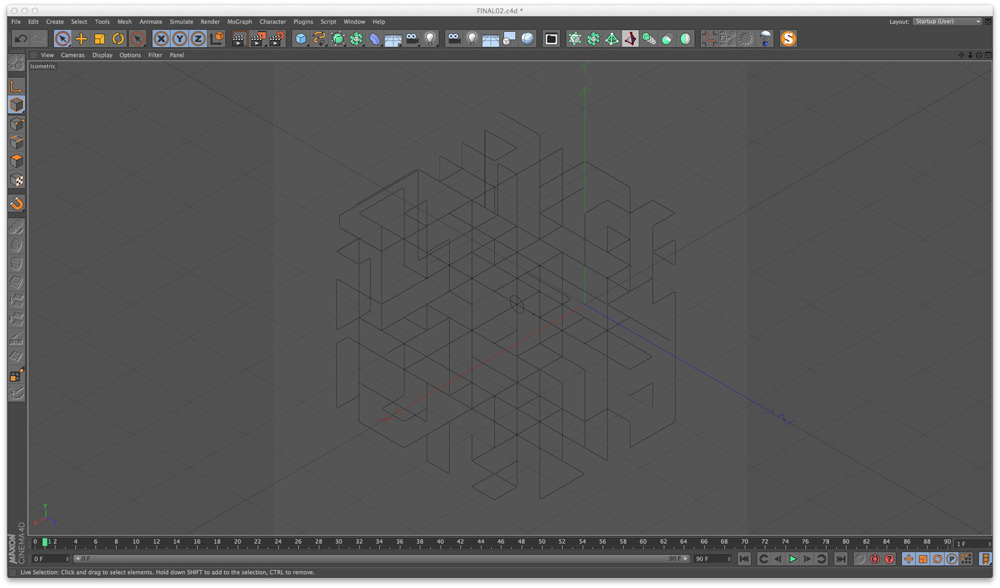Enable Texture mode icon
This screenshot has width=1000, height=588.
click(x=17, y=180)
